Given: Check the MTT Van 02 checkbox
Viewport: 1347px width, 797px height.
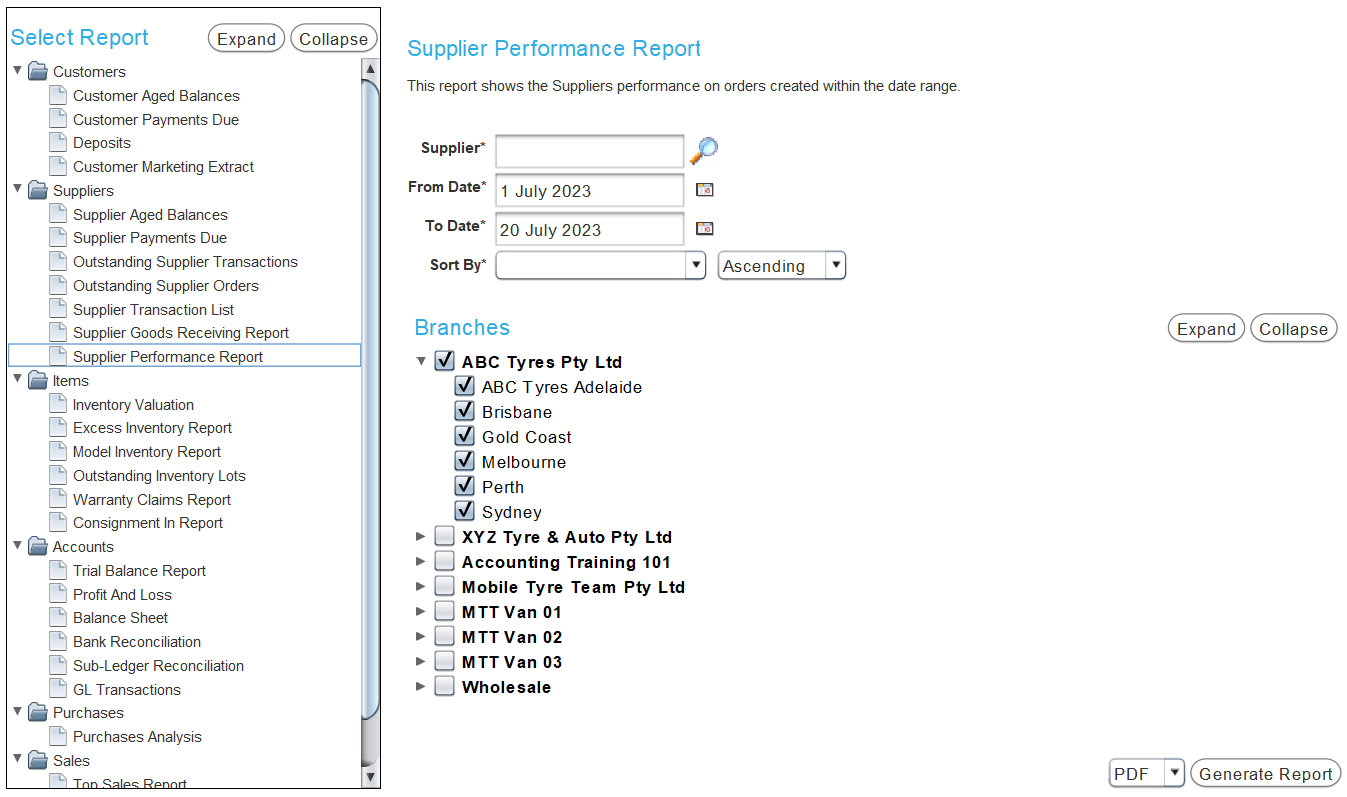Looking at the screenshot, I should tap(444, 637).
